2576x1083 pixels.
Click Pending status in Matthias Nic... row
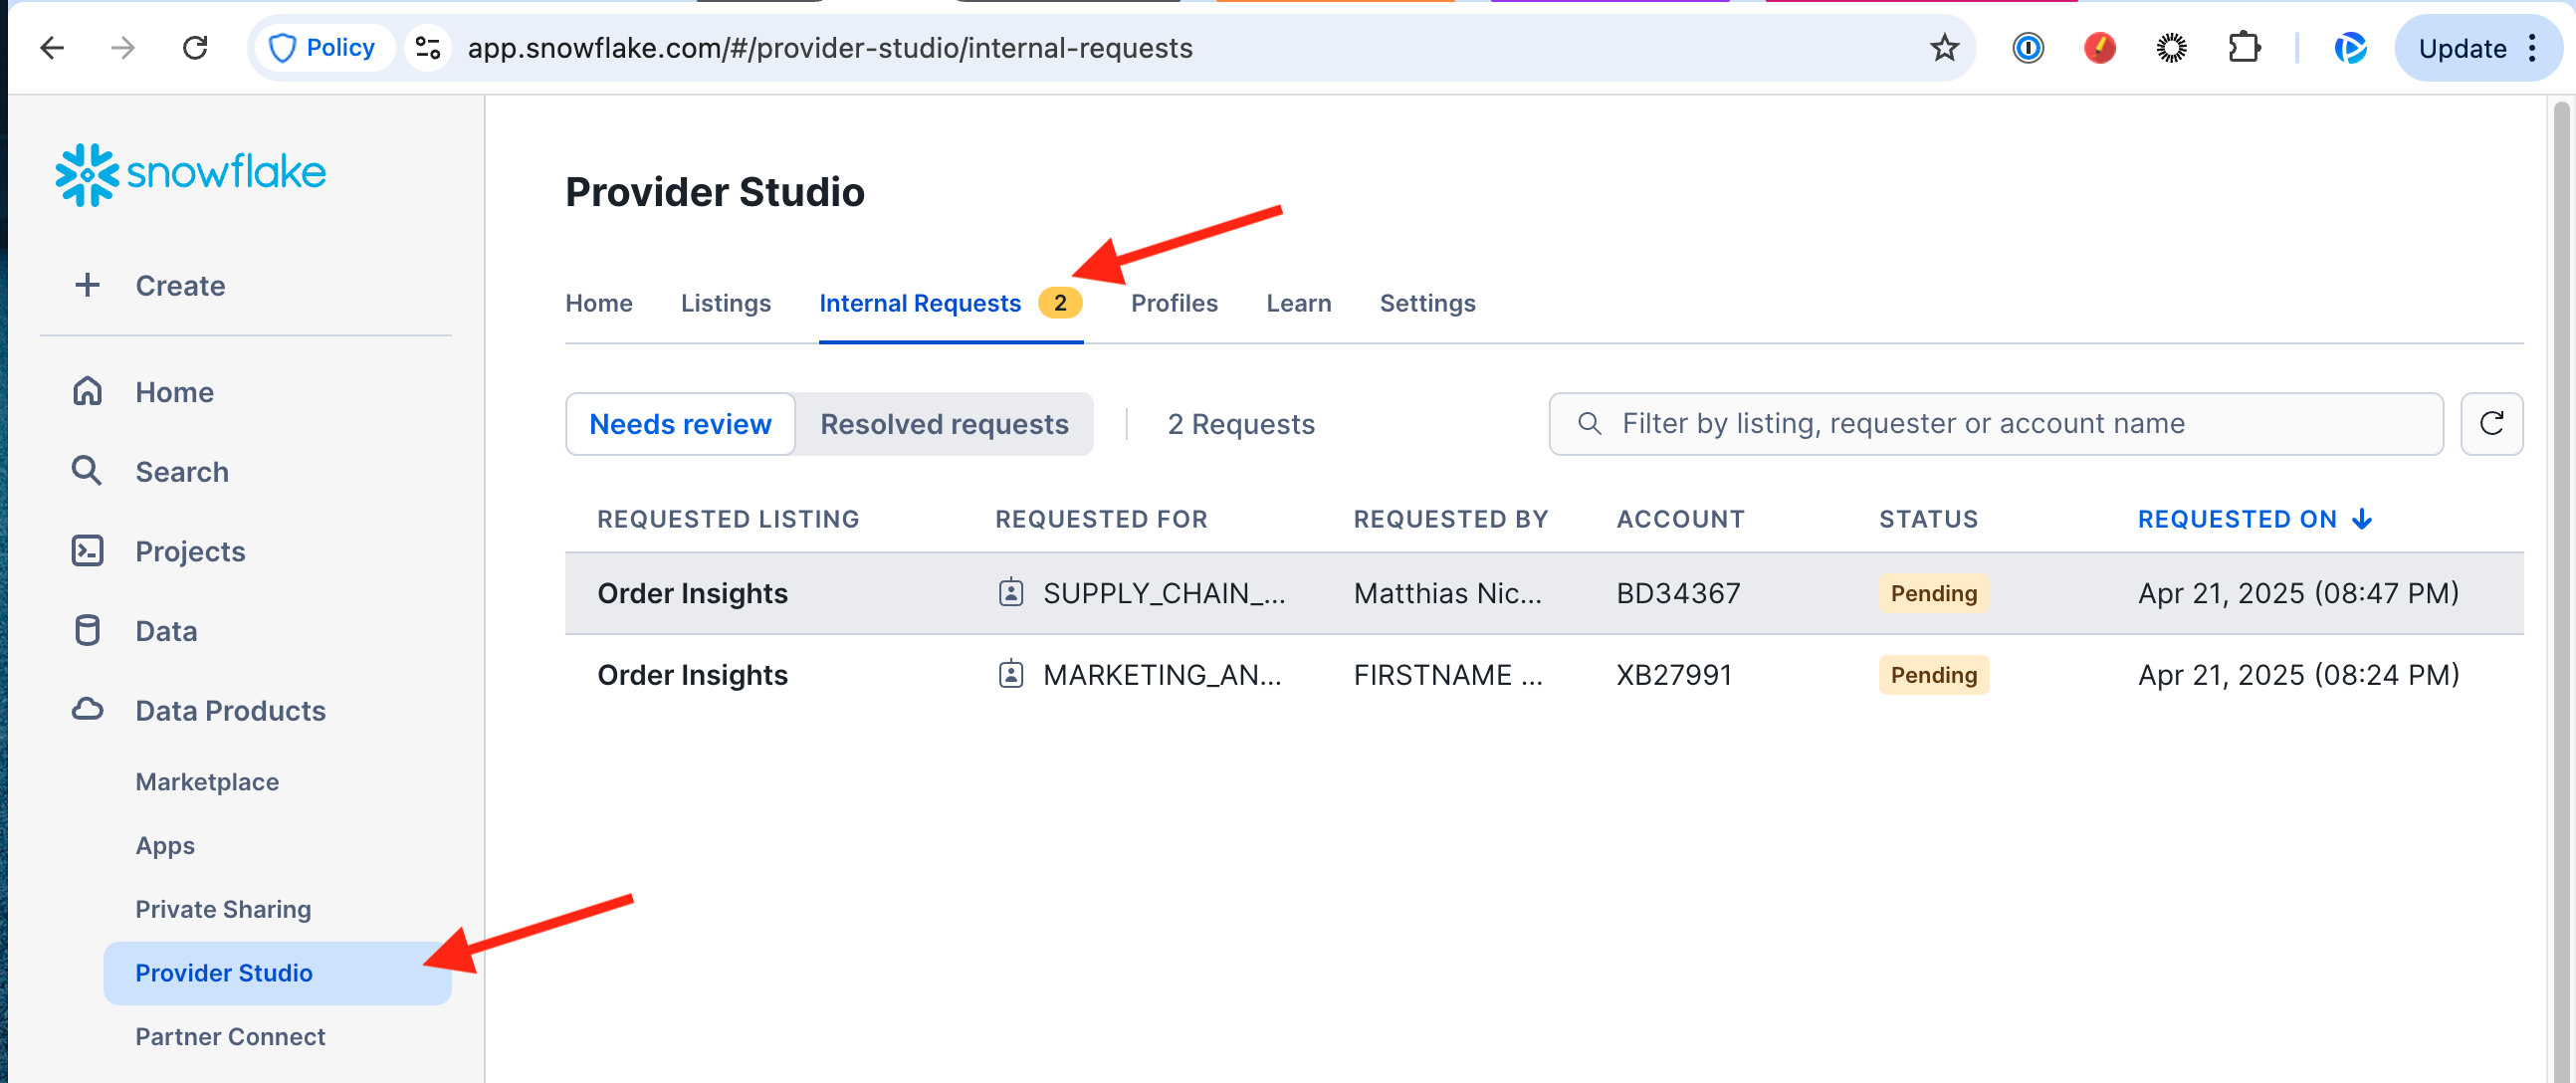(x=1933, y=593)
